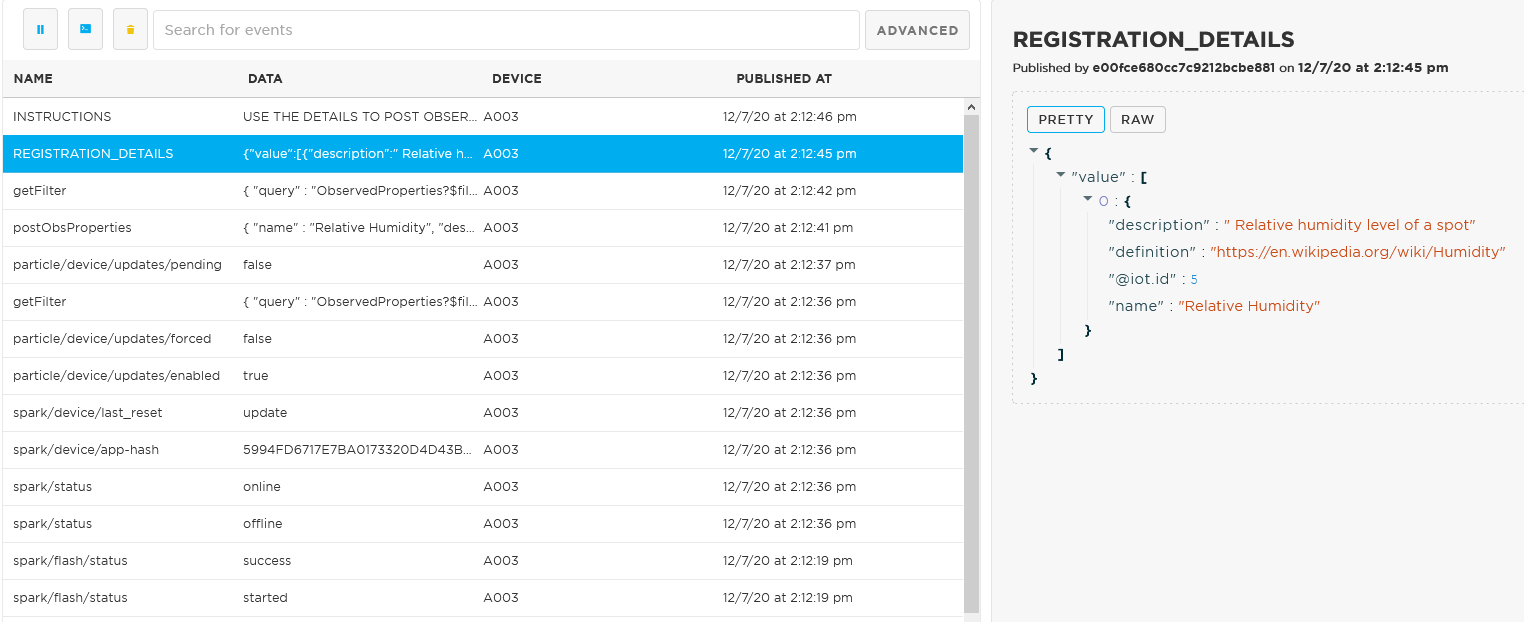
Task: Switch to RAW JSON view
Action: pyautogui.click(x=1137, y=119)
